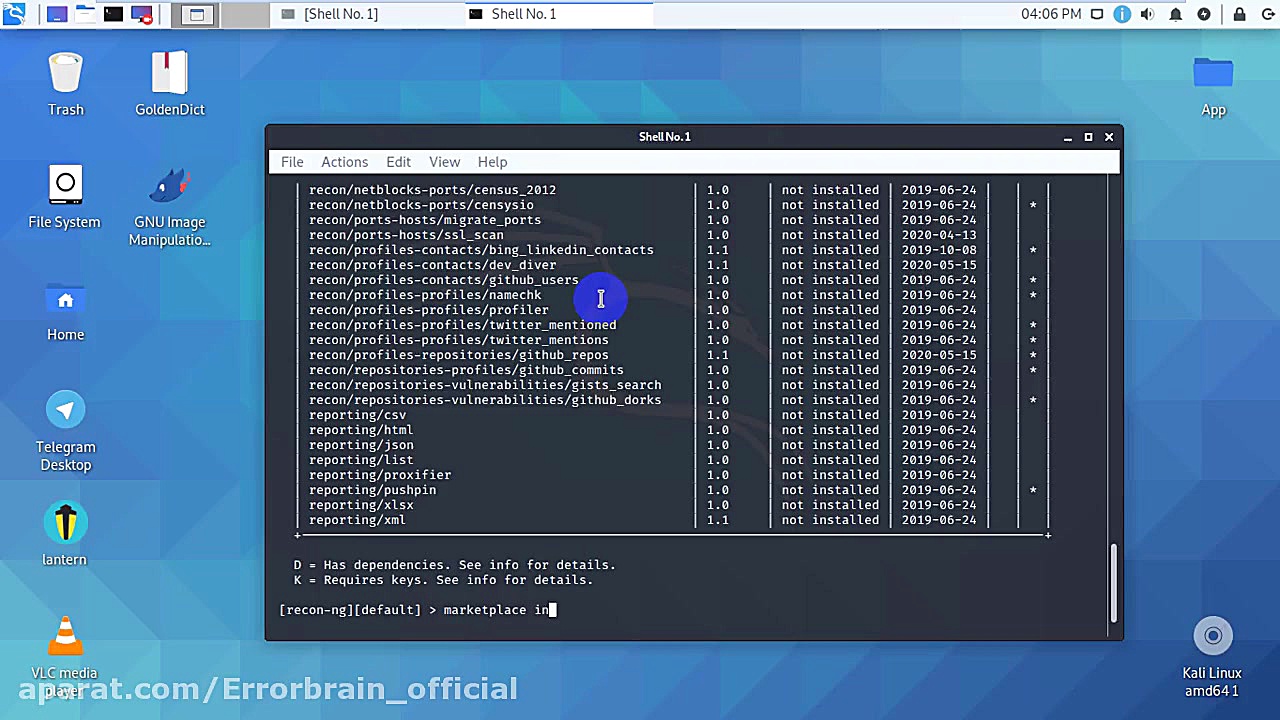The image size is (1280, 720).
Task: Launch the web browser from the taskbar
Action: click(57, 14)
